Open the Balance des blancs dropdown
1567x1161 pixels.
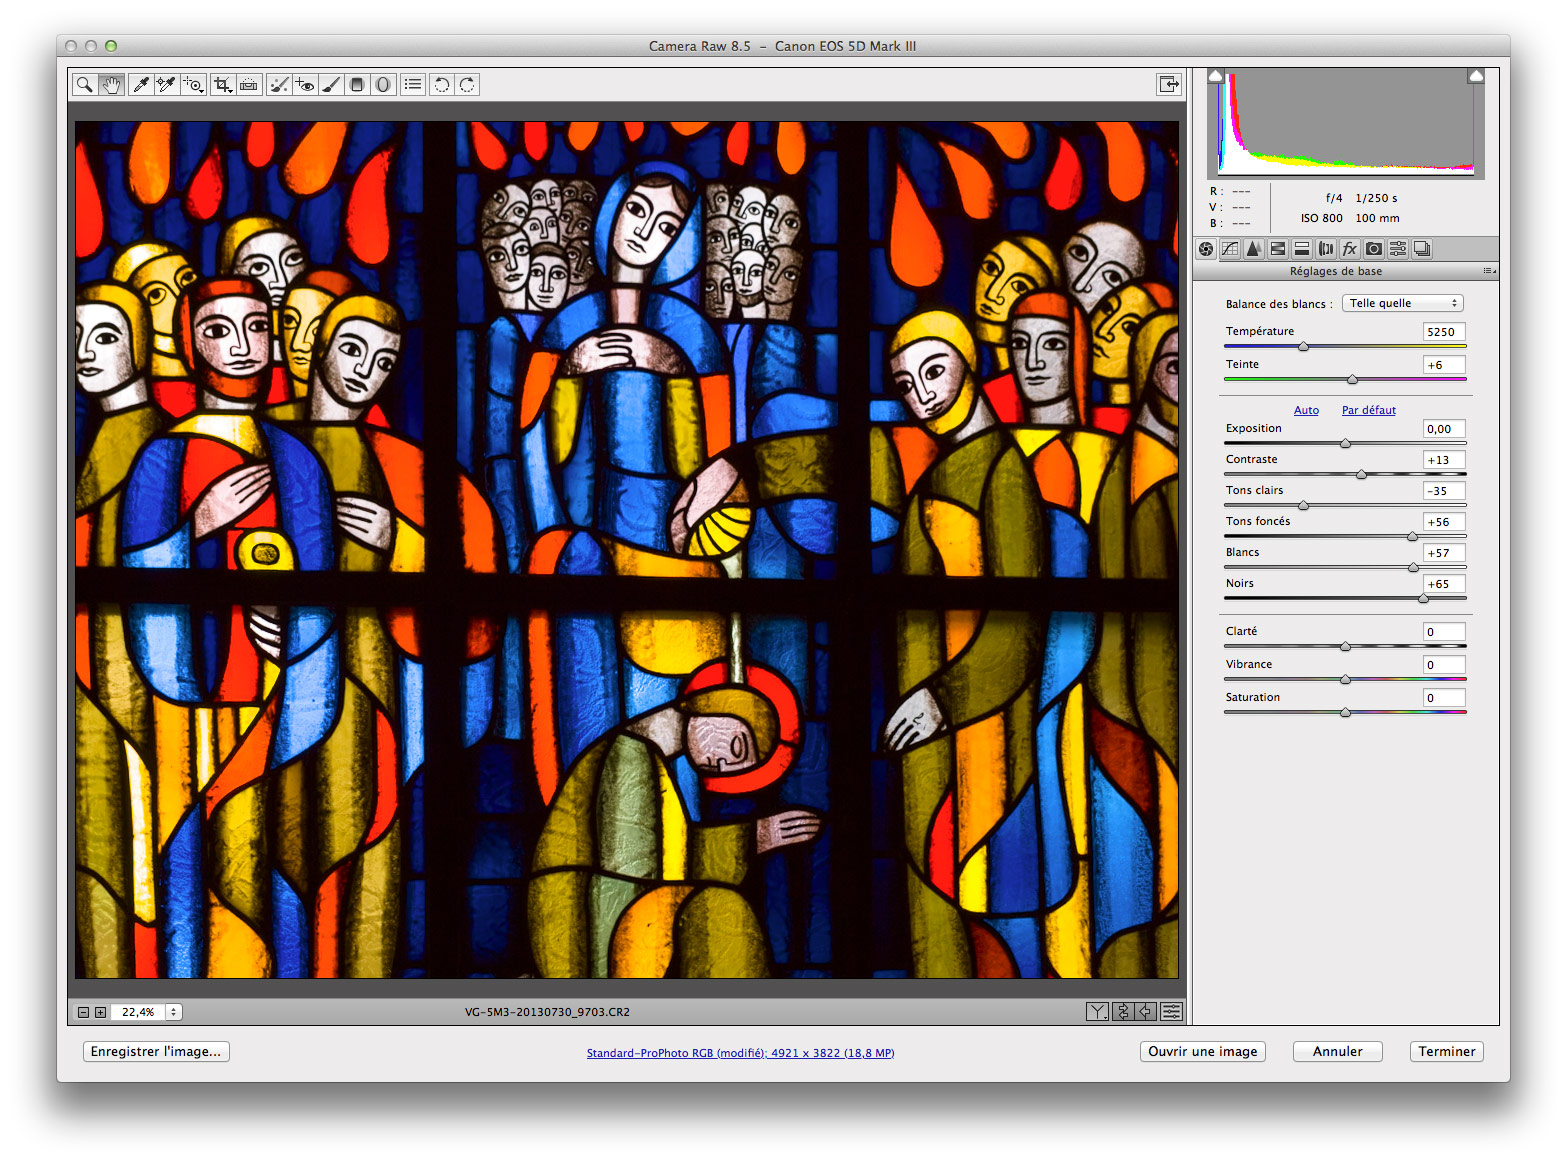(x=1402, y=303)
